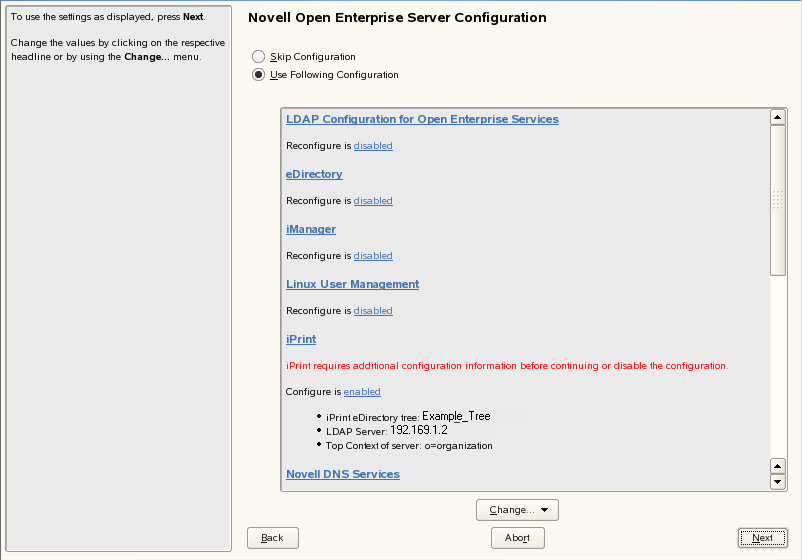This screenshot has height=560, width=803.
Task: Click the iPrint headline link
Action: tap(301, 339)
